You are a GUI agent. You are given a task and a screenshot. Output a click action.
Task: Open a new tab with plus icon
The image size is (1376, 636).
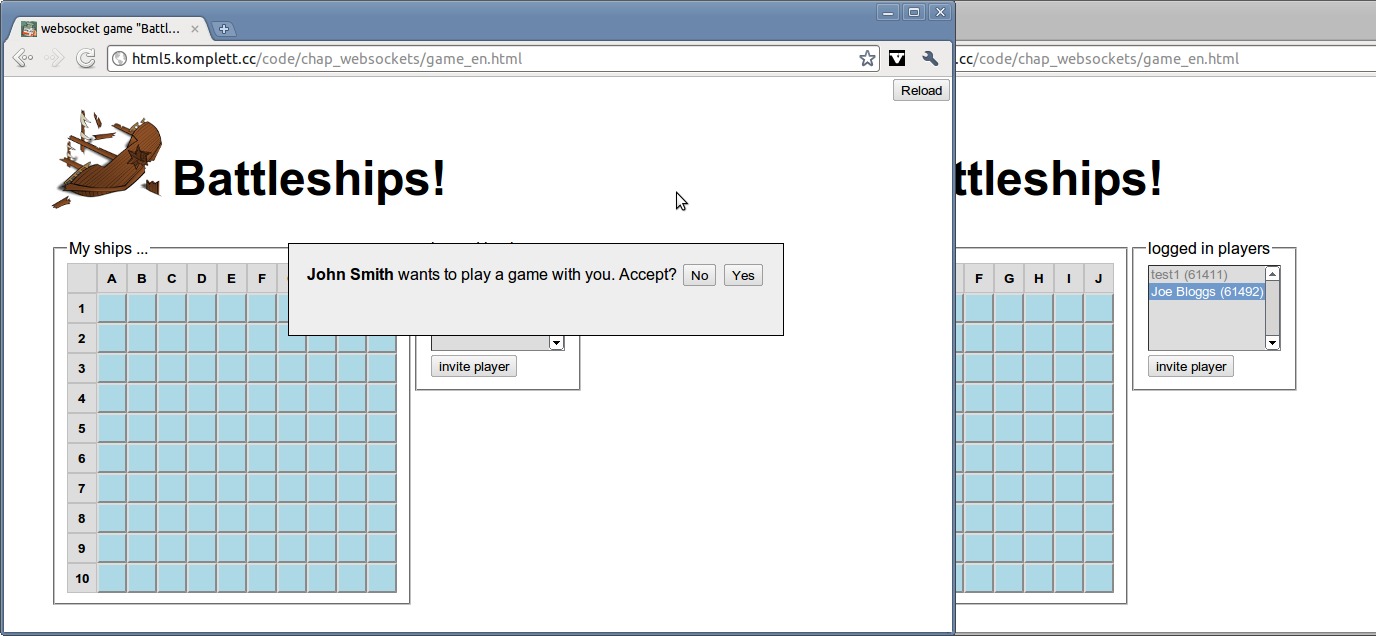[224, 29]
